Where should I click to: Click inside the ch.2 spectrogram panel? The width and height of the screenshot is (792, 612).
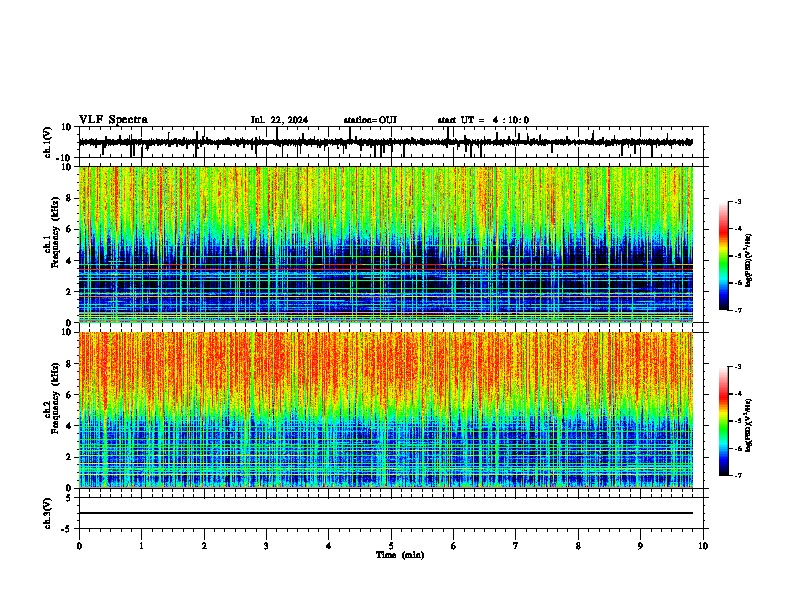point(385,410)
